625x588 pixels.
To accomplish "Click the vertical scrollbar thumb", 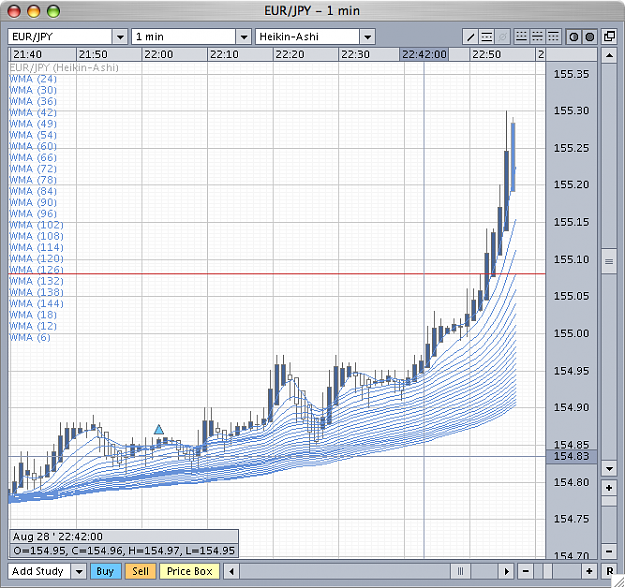I will [x=609, y=262].
